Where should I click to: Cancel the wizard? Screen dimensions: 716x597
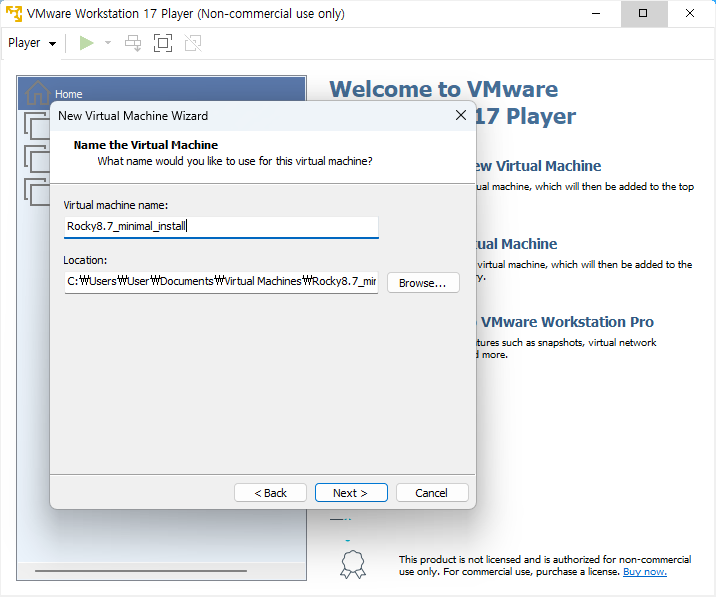point(432,493)
